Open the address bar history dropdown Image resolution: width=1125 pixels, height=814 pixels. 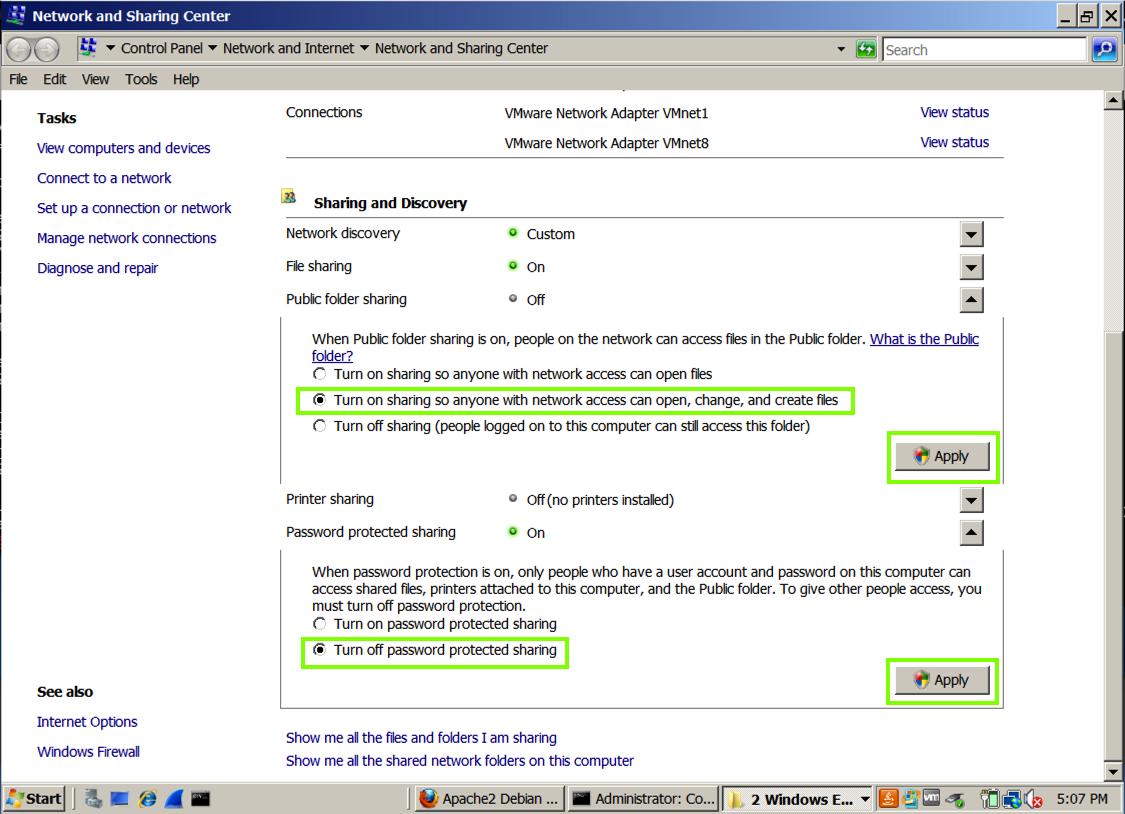click(841, 49)
